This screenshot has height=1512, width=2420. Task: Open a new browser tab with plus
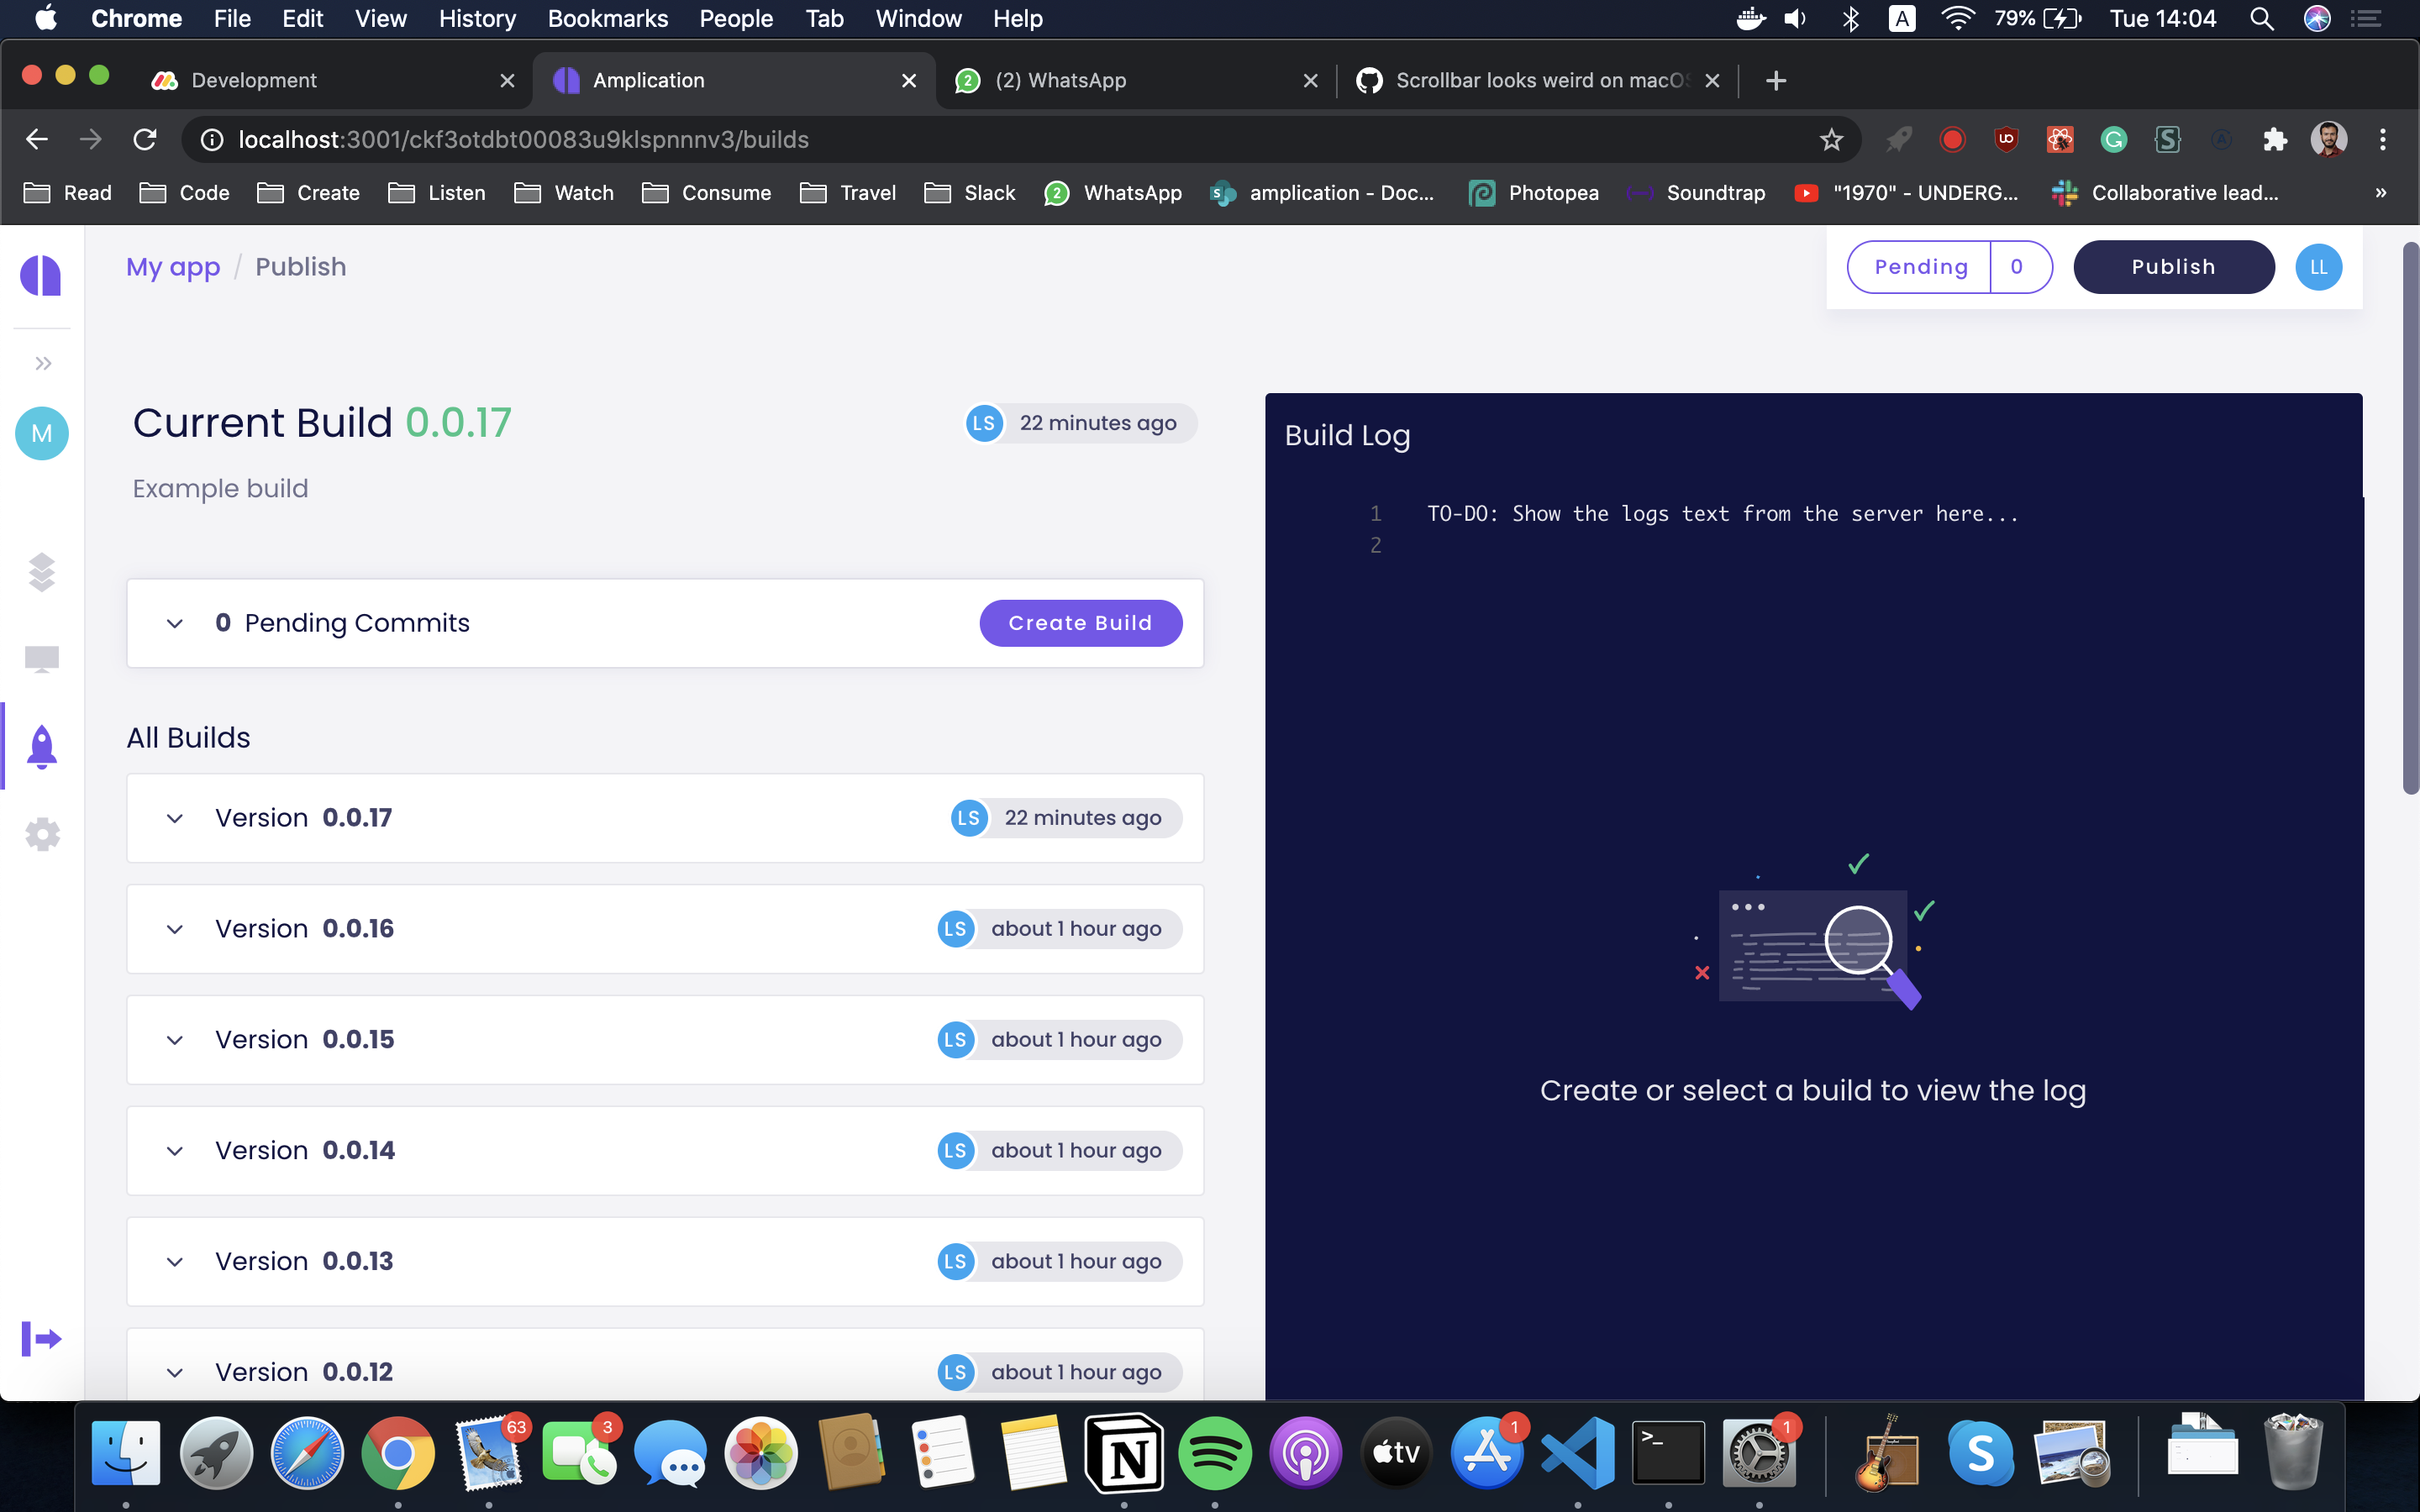[1775, 80]
